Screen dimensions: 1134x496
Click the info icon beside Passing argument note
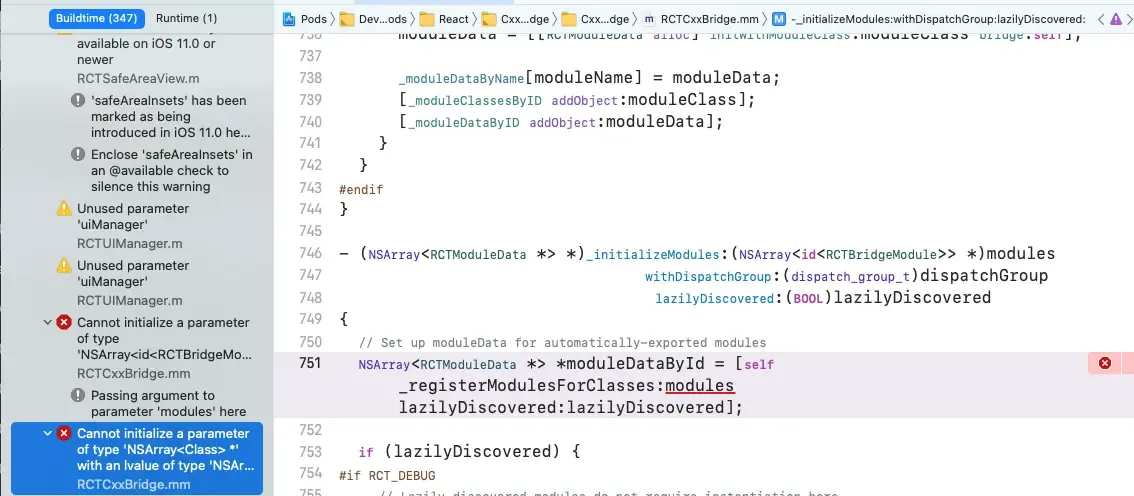(78, 395)
